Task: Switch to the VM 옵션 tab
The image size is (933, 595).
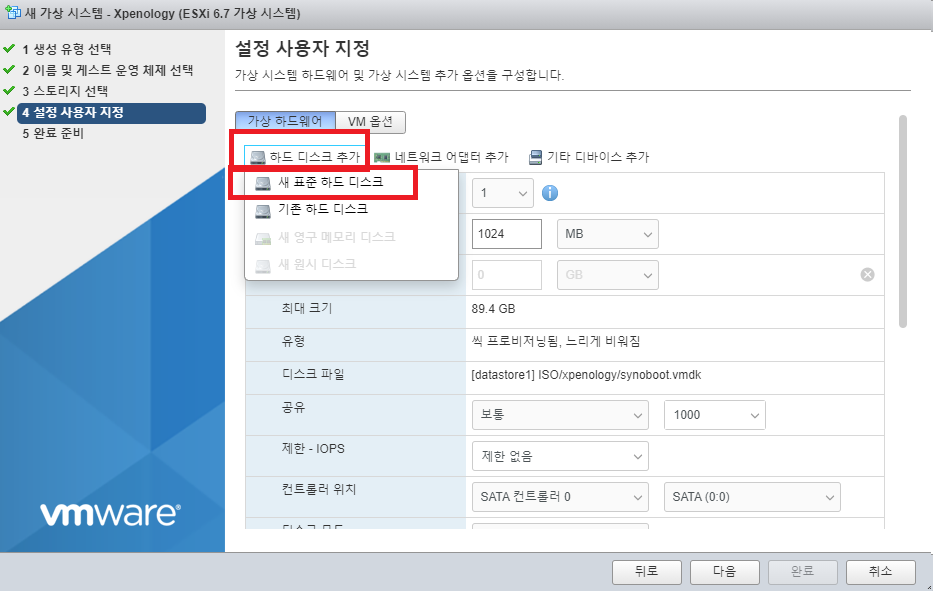Action: tap(370, 121)
